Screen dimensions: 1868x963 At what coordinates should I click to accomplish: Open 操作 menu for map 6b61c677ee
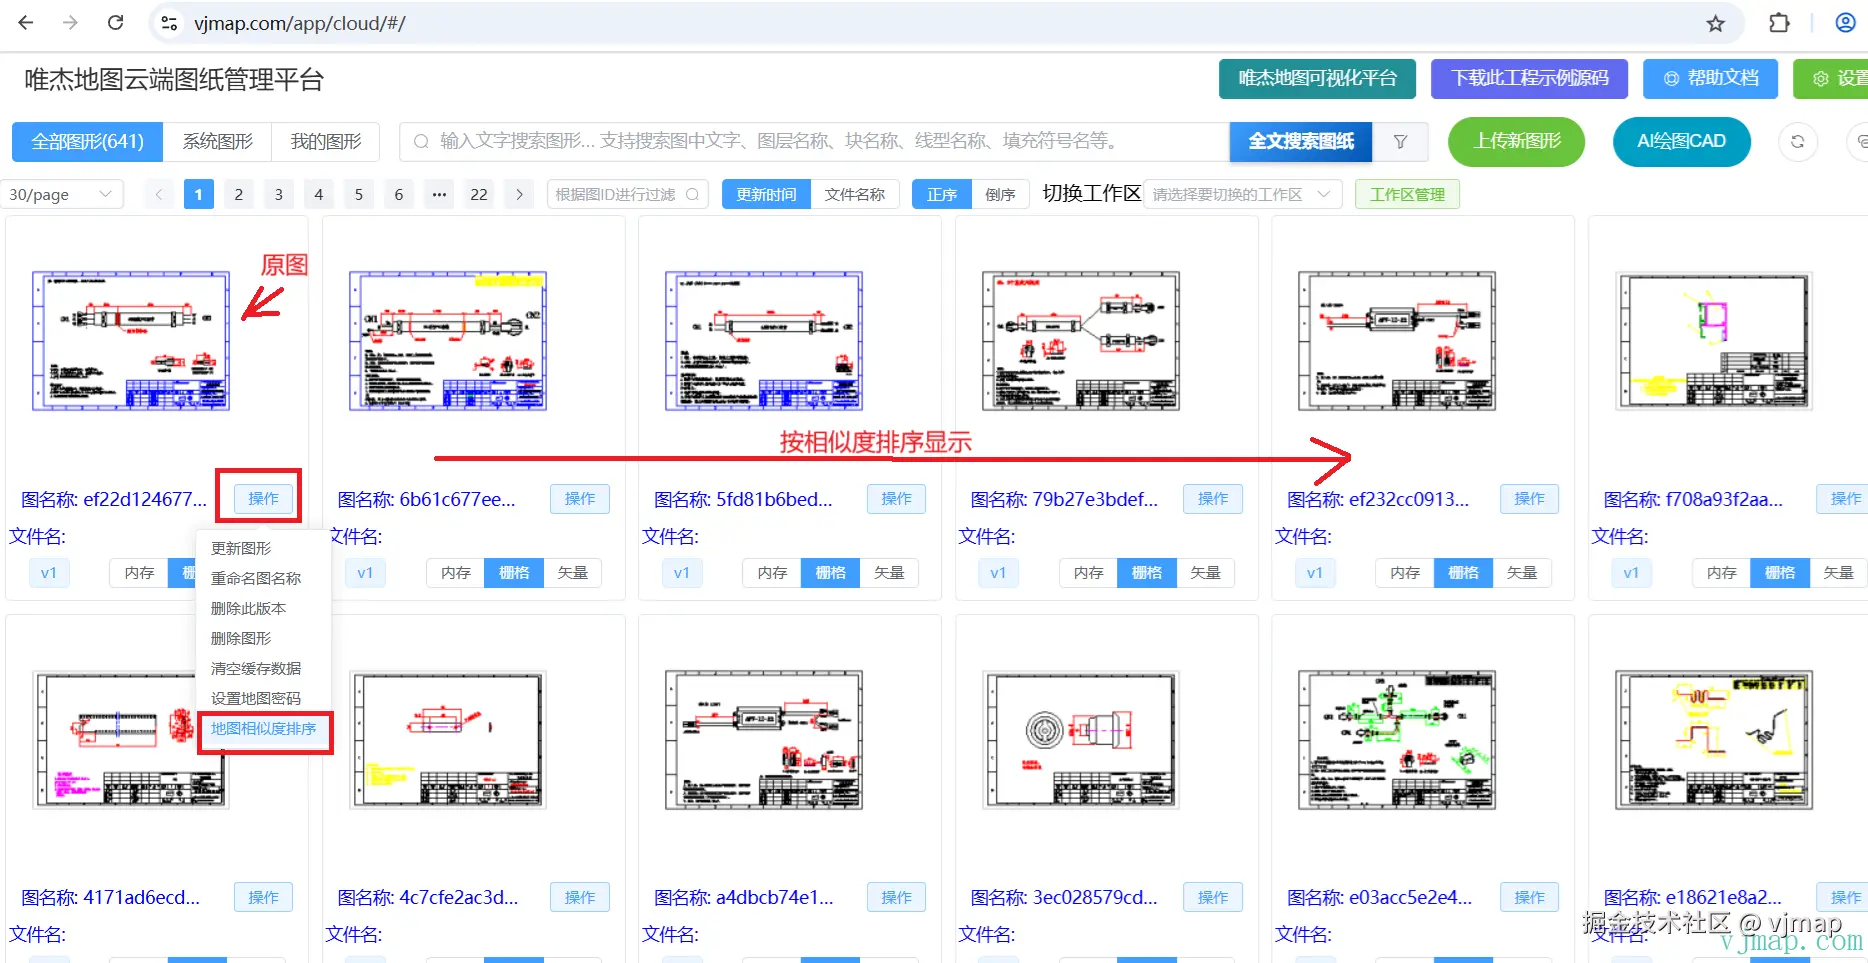click(x=580, y=499)
